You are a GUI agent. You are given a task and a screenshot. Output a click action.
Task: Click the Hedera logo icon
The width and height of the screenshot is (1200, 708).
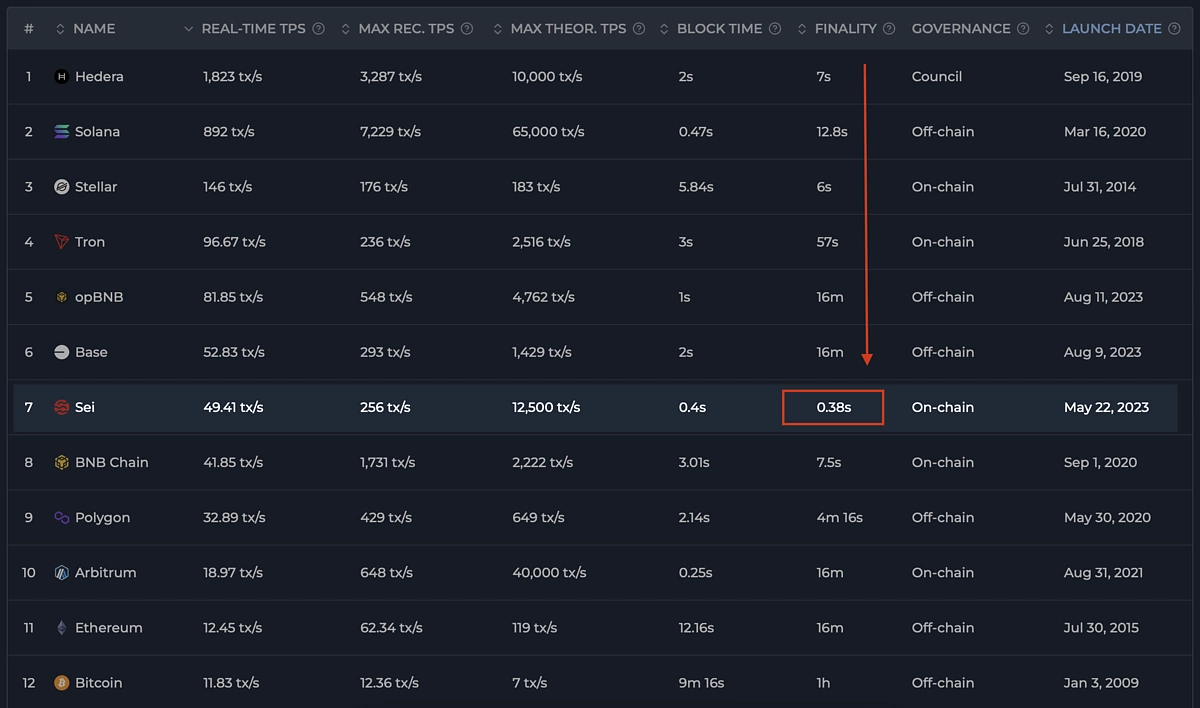pos(61,77)
